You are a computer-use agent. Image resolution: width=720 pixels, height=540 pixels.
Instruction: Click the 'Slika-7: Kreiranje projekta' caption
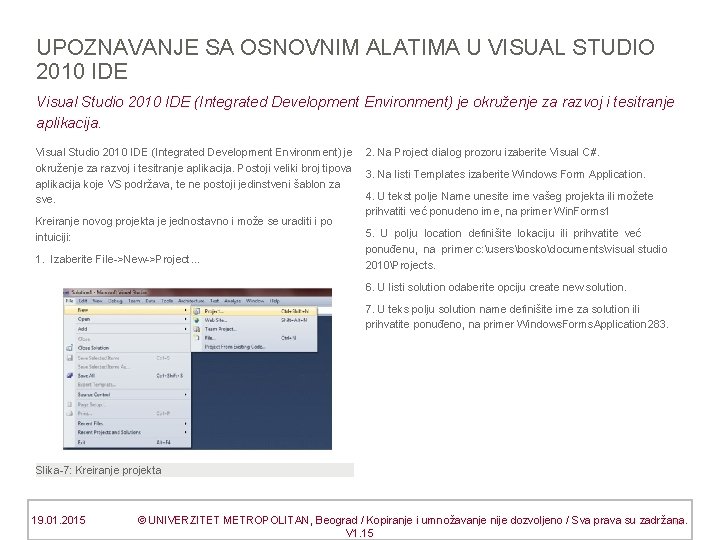pyautogui.click(x=98, y=470)
